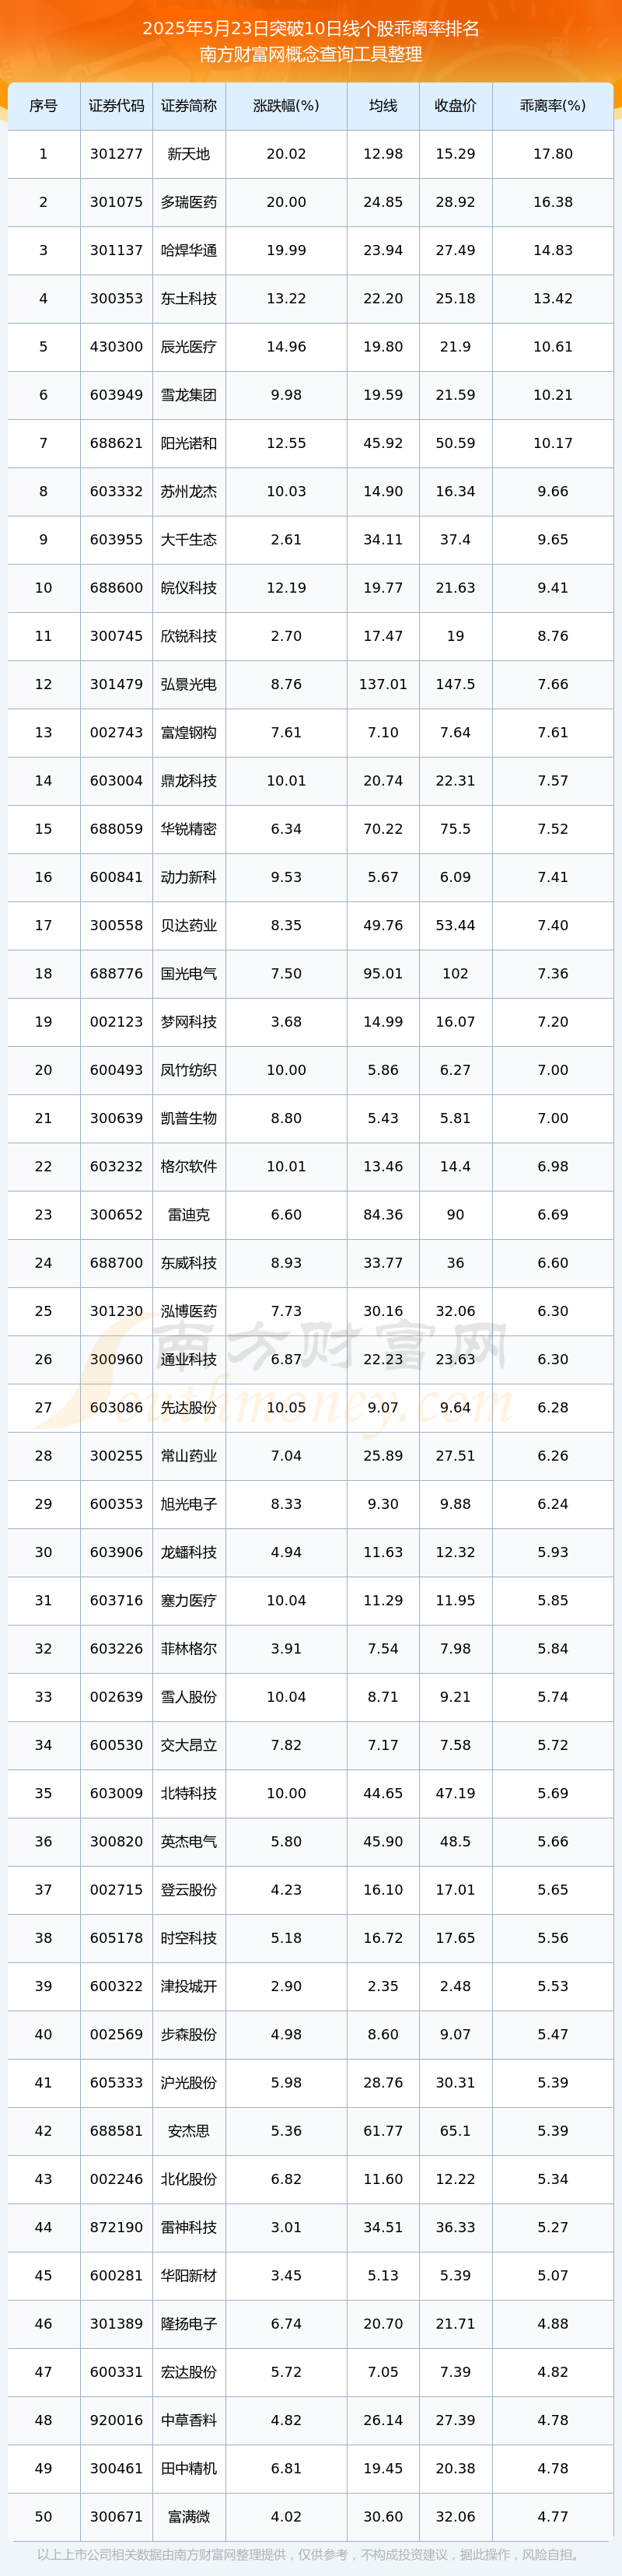
Task: Click stock name 欣锐科技
Action: point(189,636)
